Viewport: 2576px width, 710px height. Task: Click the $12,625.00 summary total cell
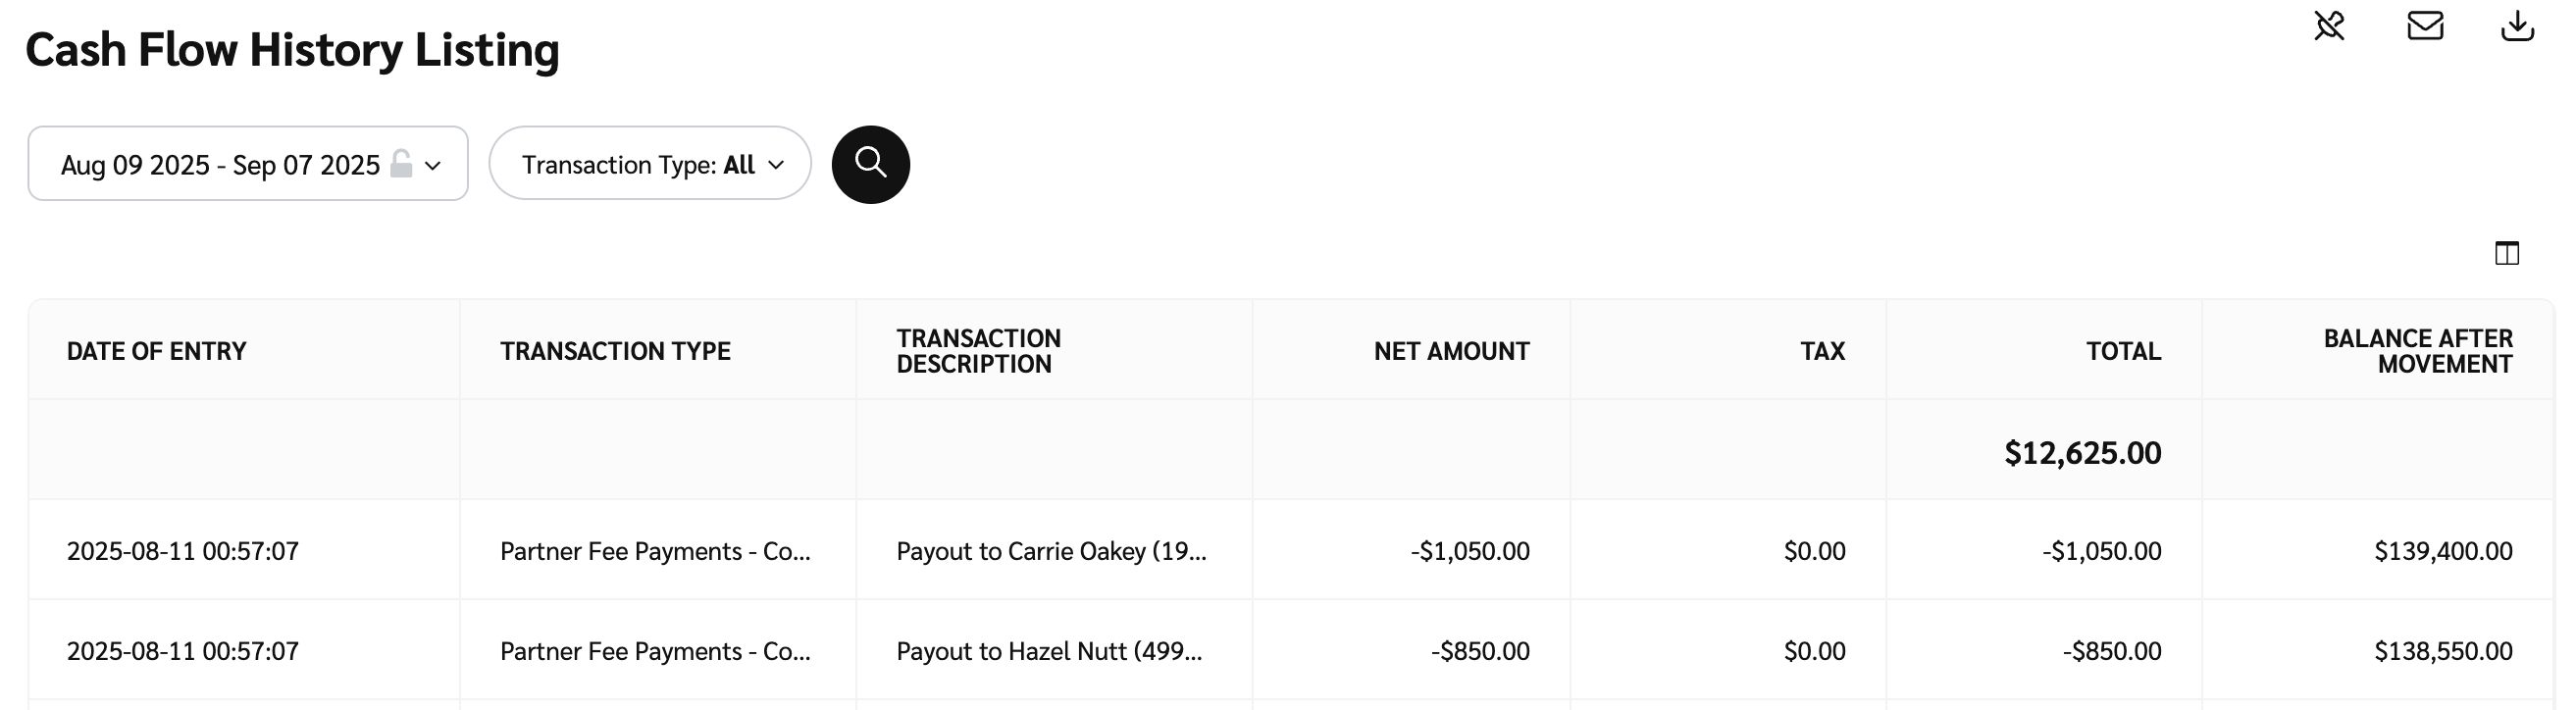click(x=2082, y=453)
